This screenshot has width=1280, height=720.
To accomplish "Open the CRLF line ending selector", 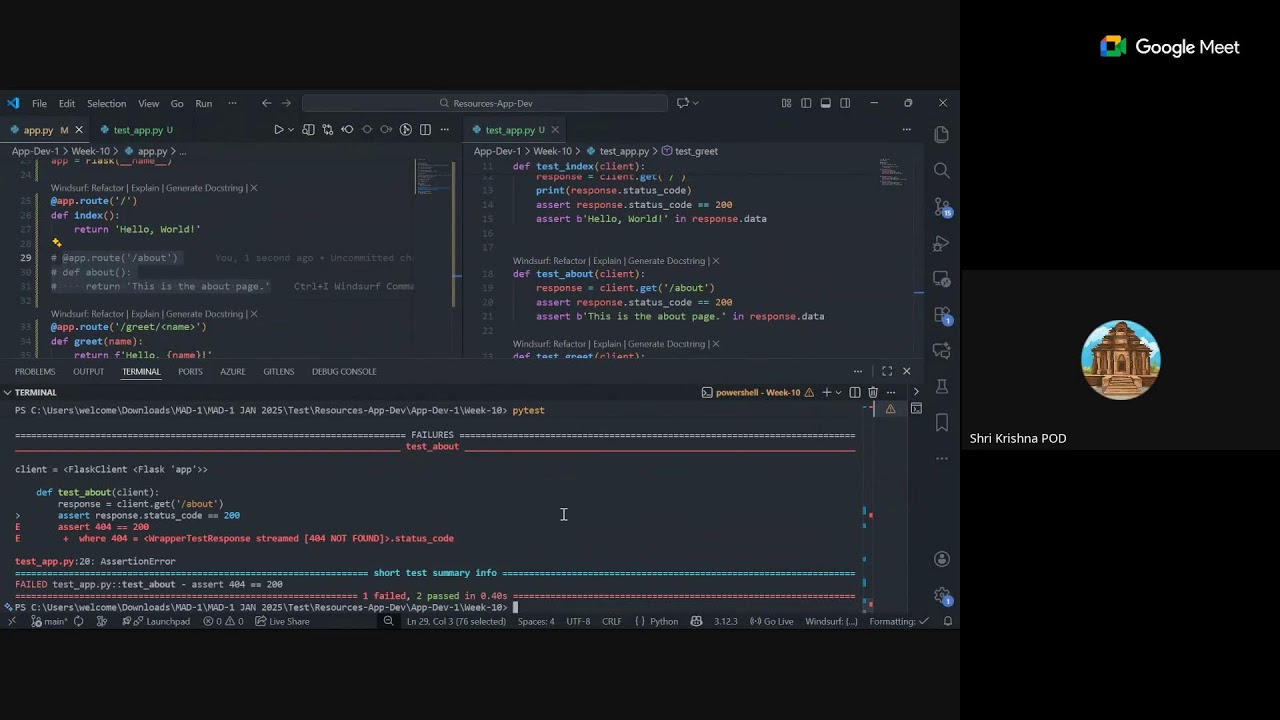I will point(612,622).
